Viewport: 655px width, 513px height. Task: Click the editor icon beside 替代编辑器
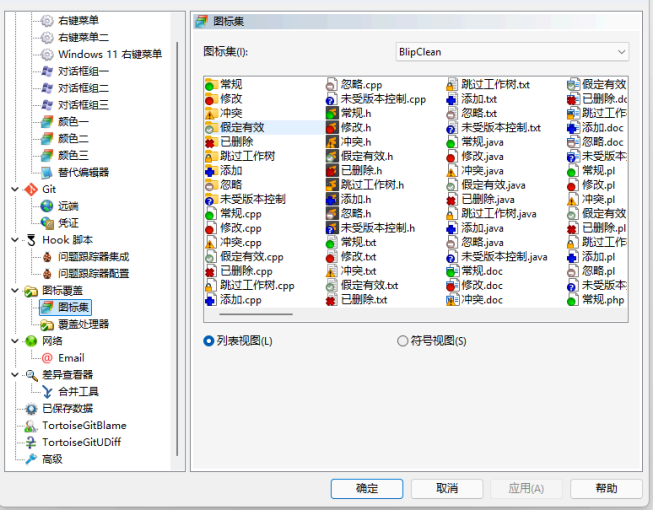click(47, 173)
